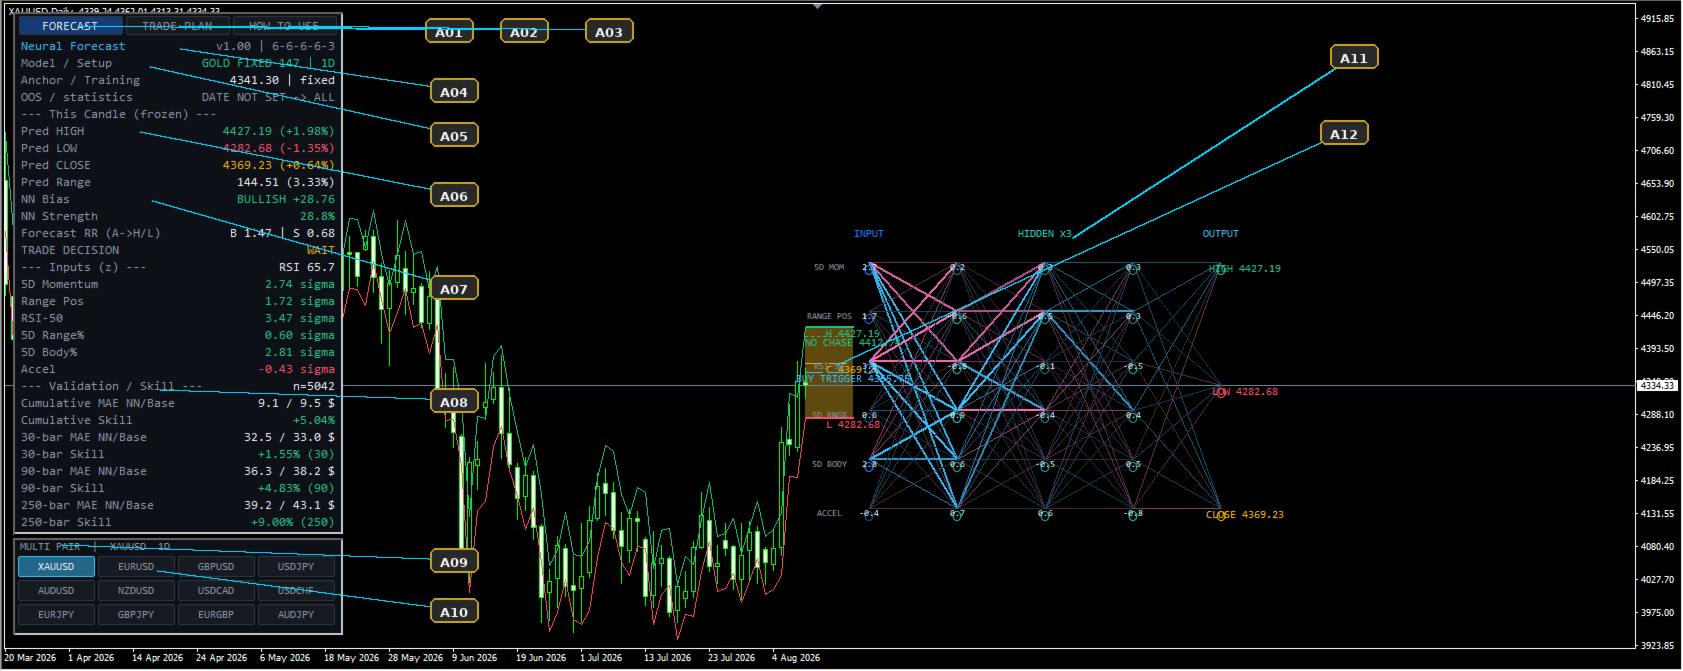Click the 5D Momentum value 2.74 sigma
This screenshot has width=1683, height=671.
coord(300,284)
